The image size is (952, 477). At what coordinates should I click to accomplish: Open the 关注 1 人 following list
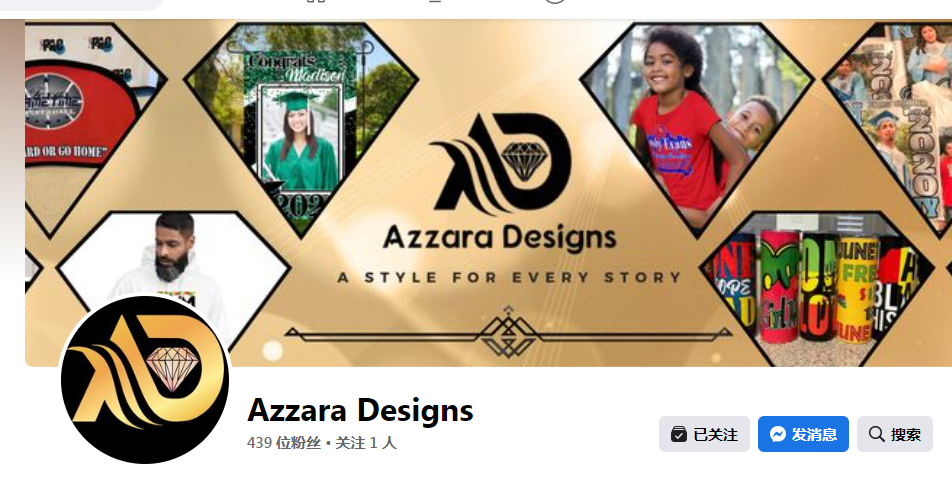tap(366, 443)
